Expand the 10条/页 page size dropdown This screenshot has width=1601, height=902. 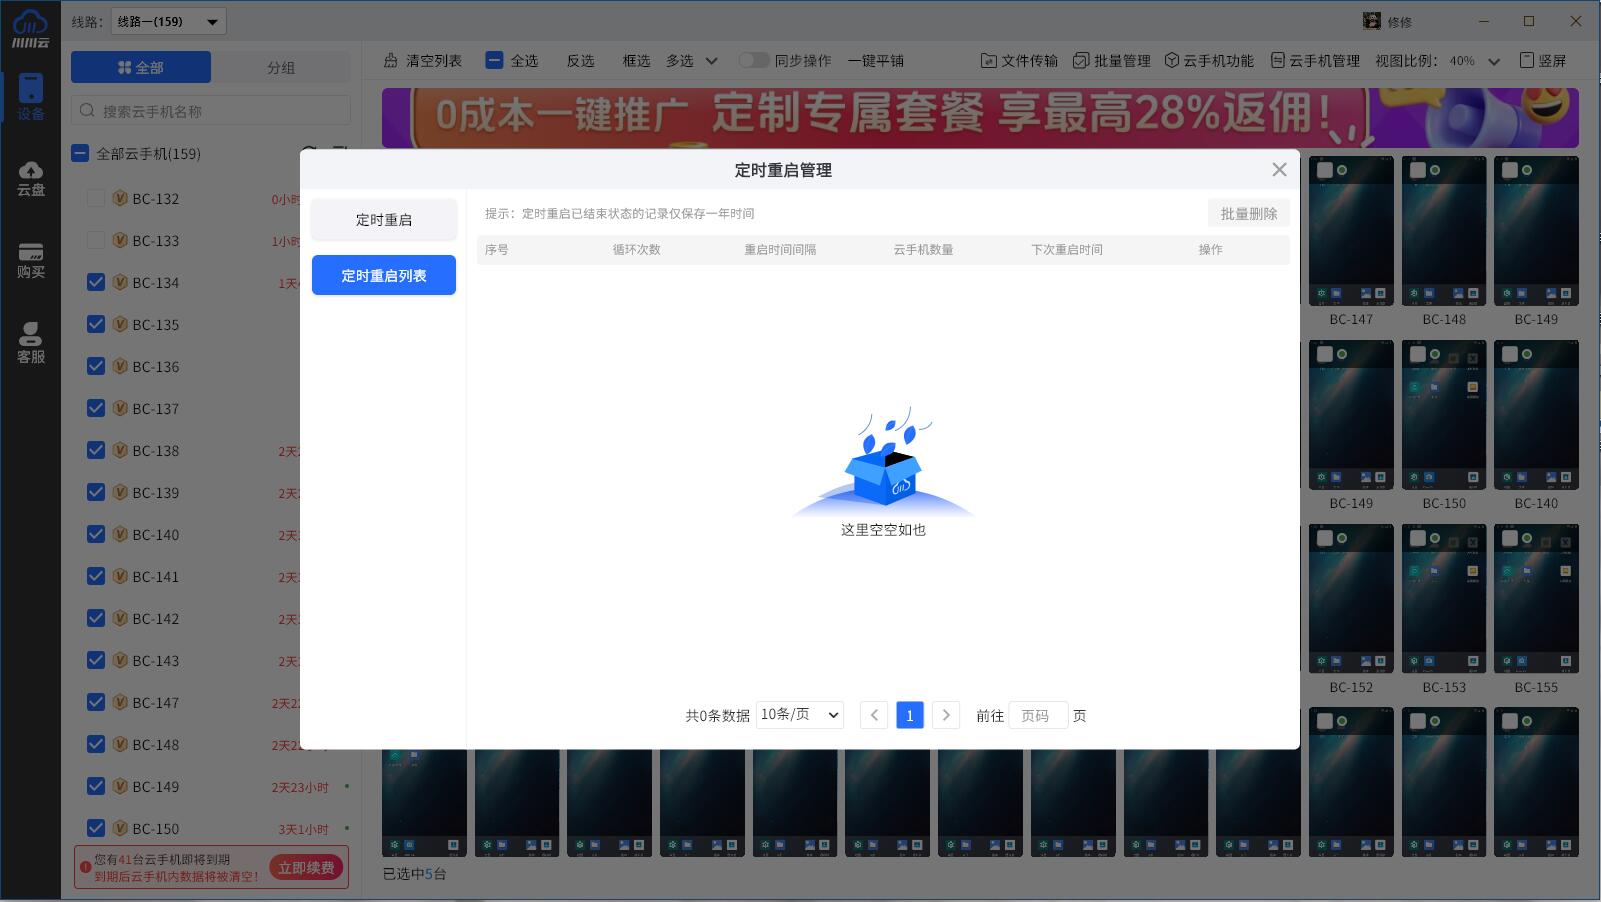tap(799, 715)
